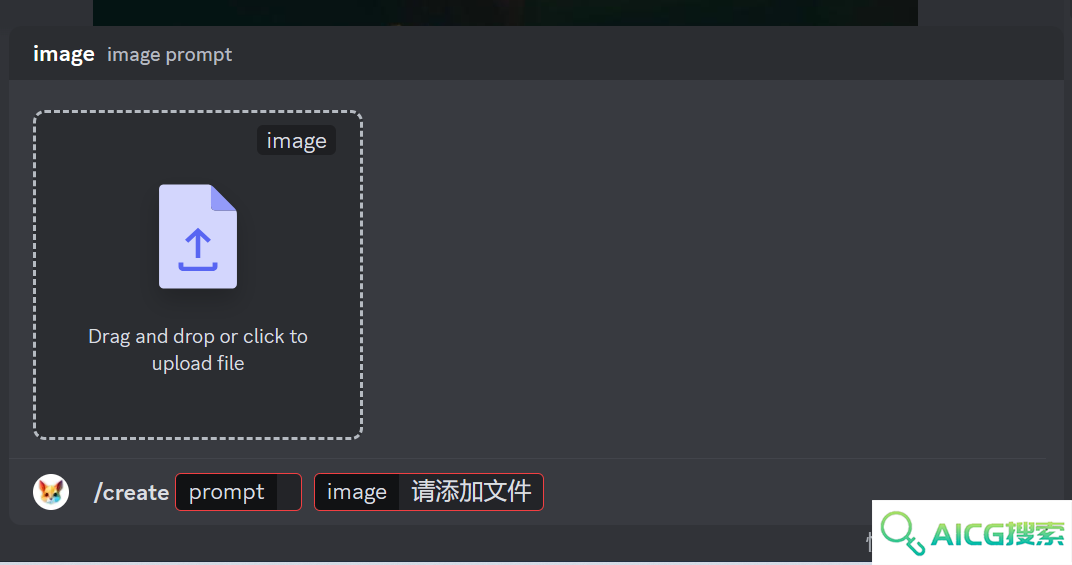This screenshot has width=1072, height=565.
Task: Click Drag and drop or click to upload text
Action: coord(198,350)
